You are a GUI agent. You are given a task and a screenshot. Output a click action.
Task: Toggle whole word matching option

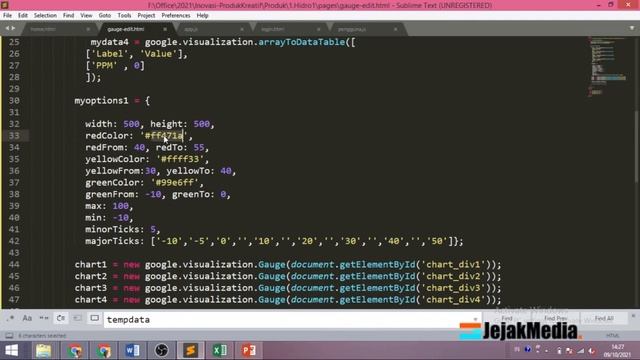coord(44,318)
